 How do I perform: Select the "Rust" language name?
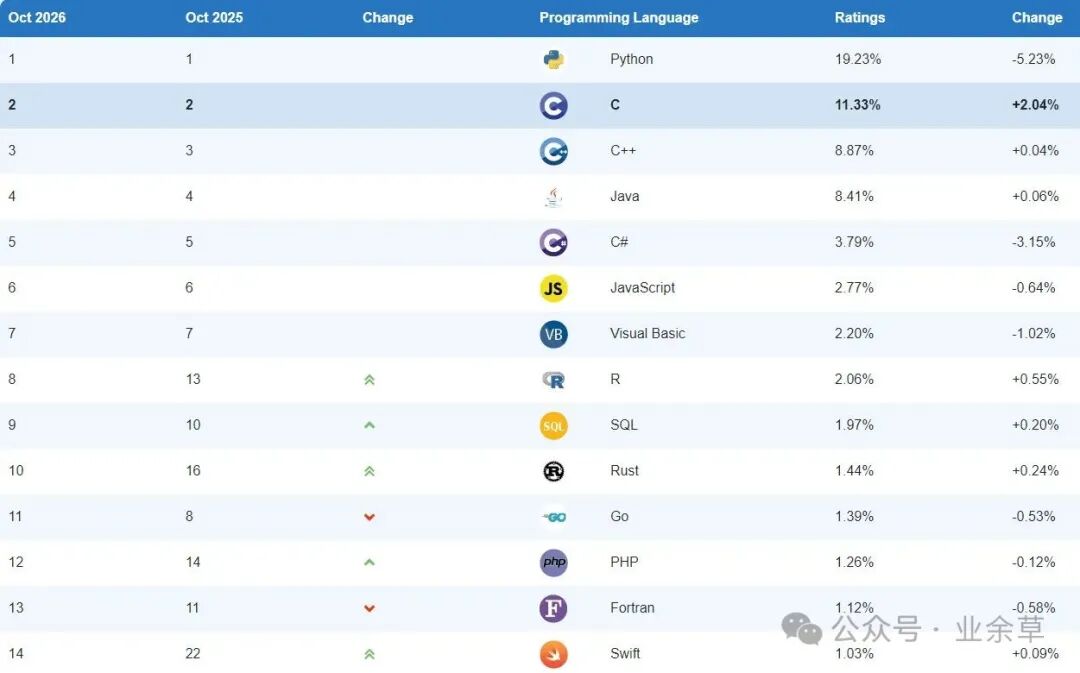pos(625,470)
